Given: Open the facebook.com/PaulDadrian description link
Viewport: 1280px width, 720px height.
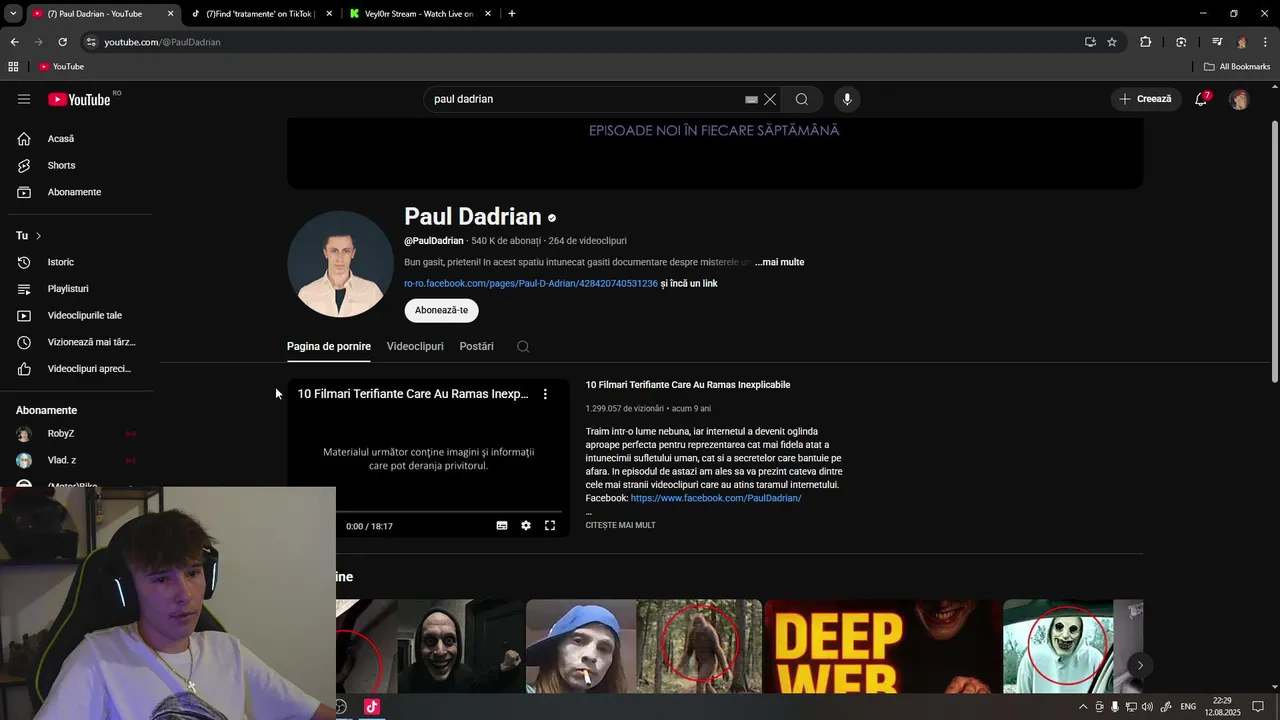Looking at the screenshot, I should (716, 498).
